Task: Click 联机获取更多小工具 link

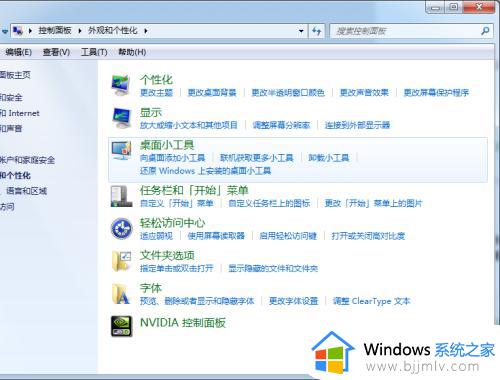Action: click(257, 157)
